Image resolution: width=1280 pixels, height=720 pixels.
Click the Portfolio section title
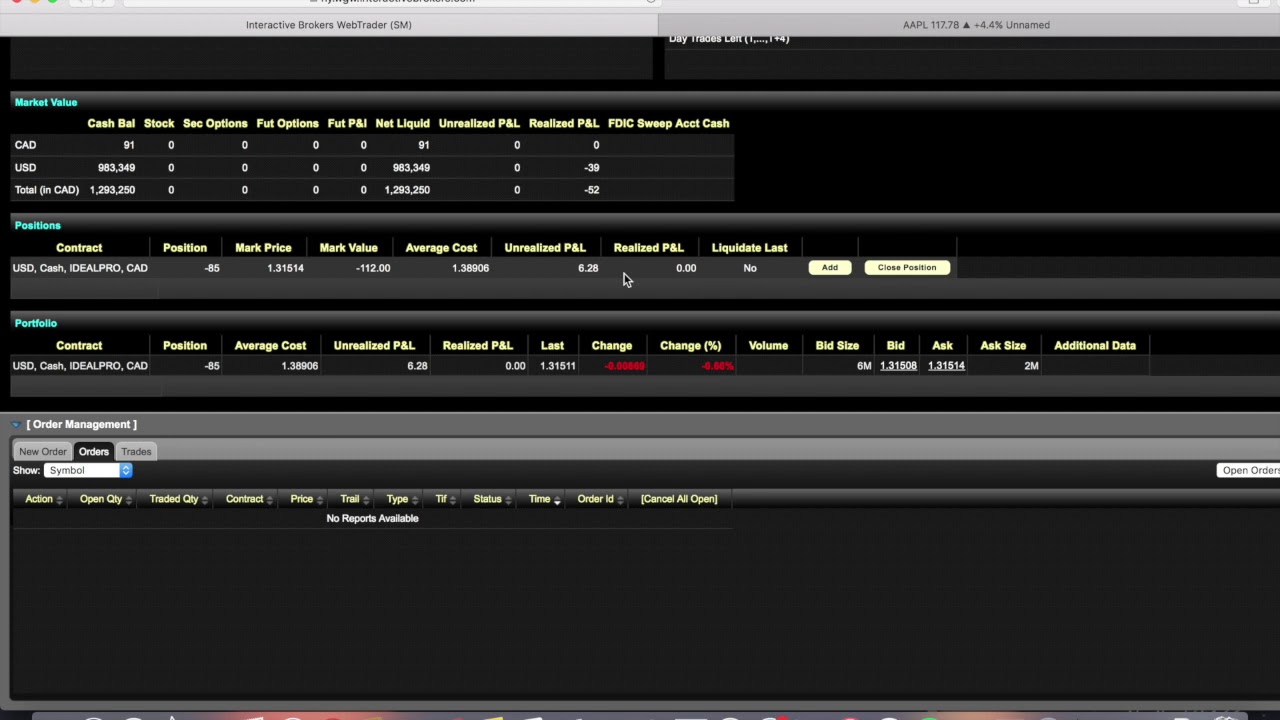36,324
